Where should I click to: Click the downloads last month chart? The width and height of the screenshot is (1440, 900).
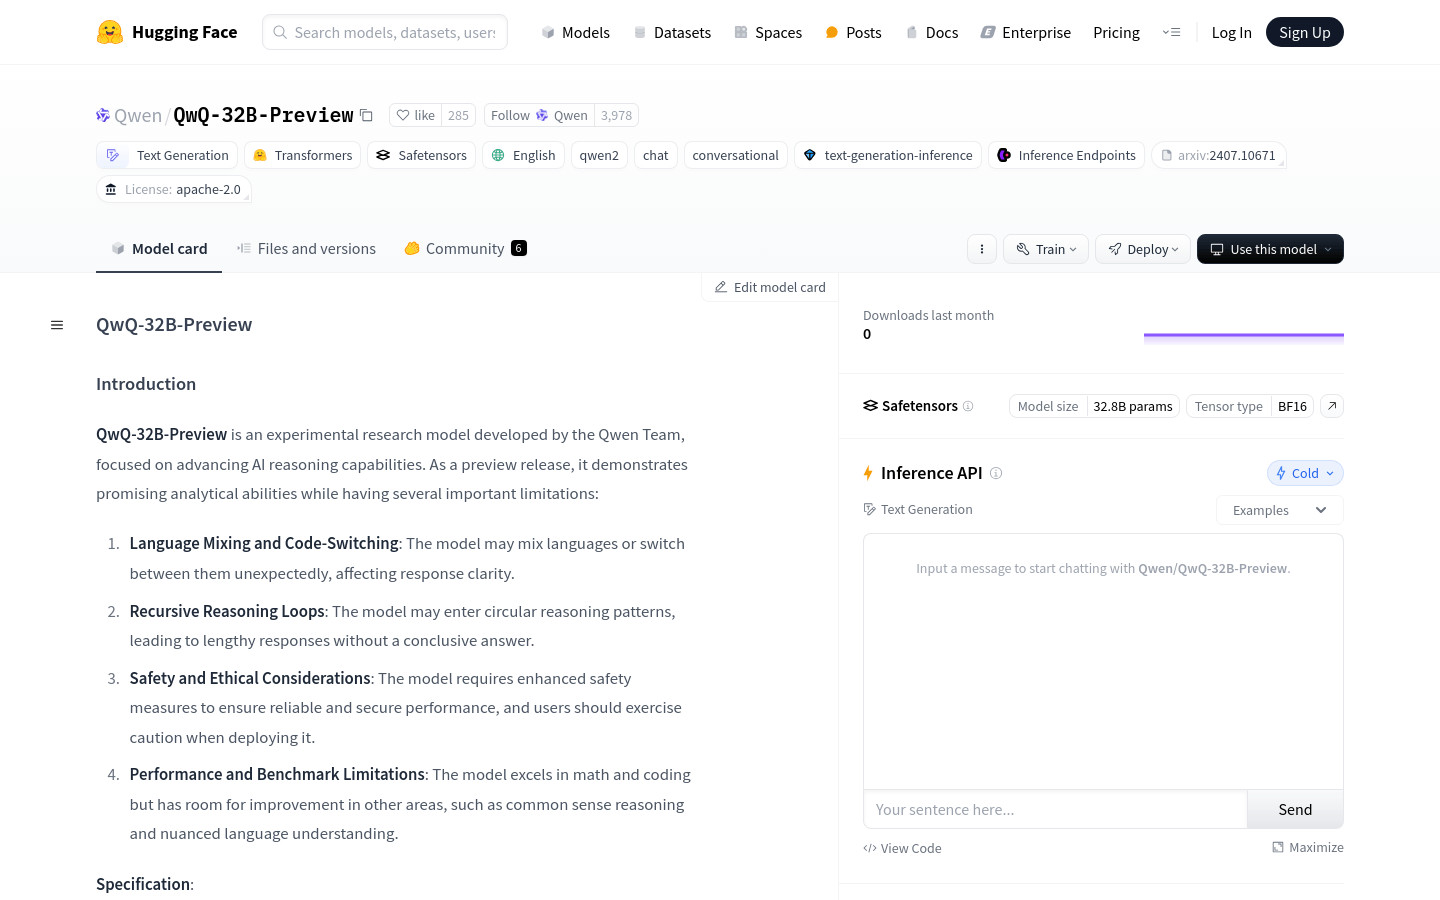(1243, 338)
